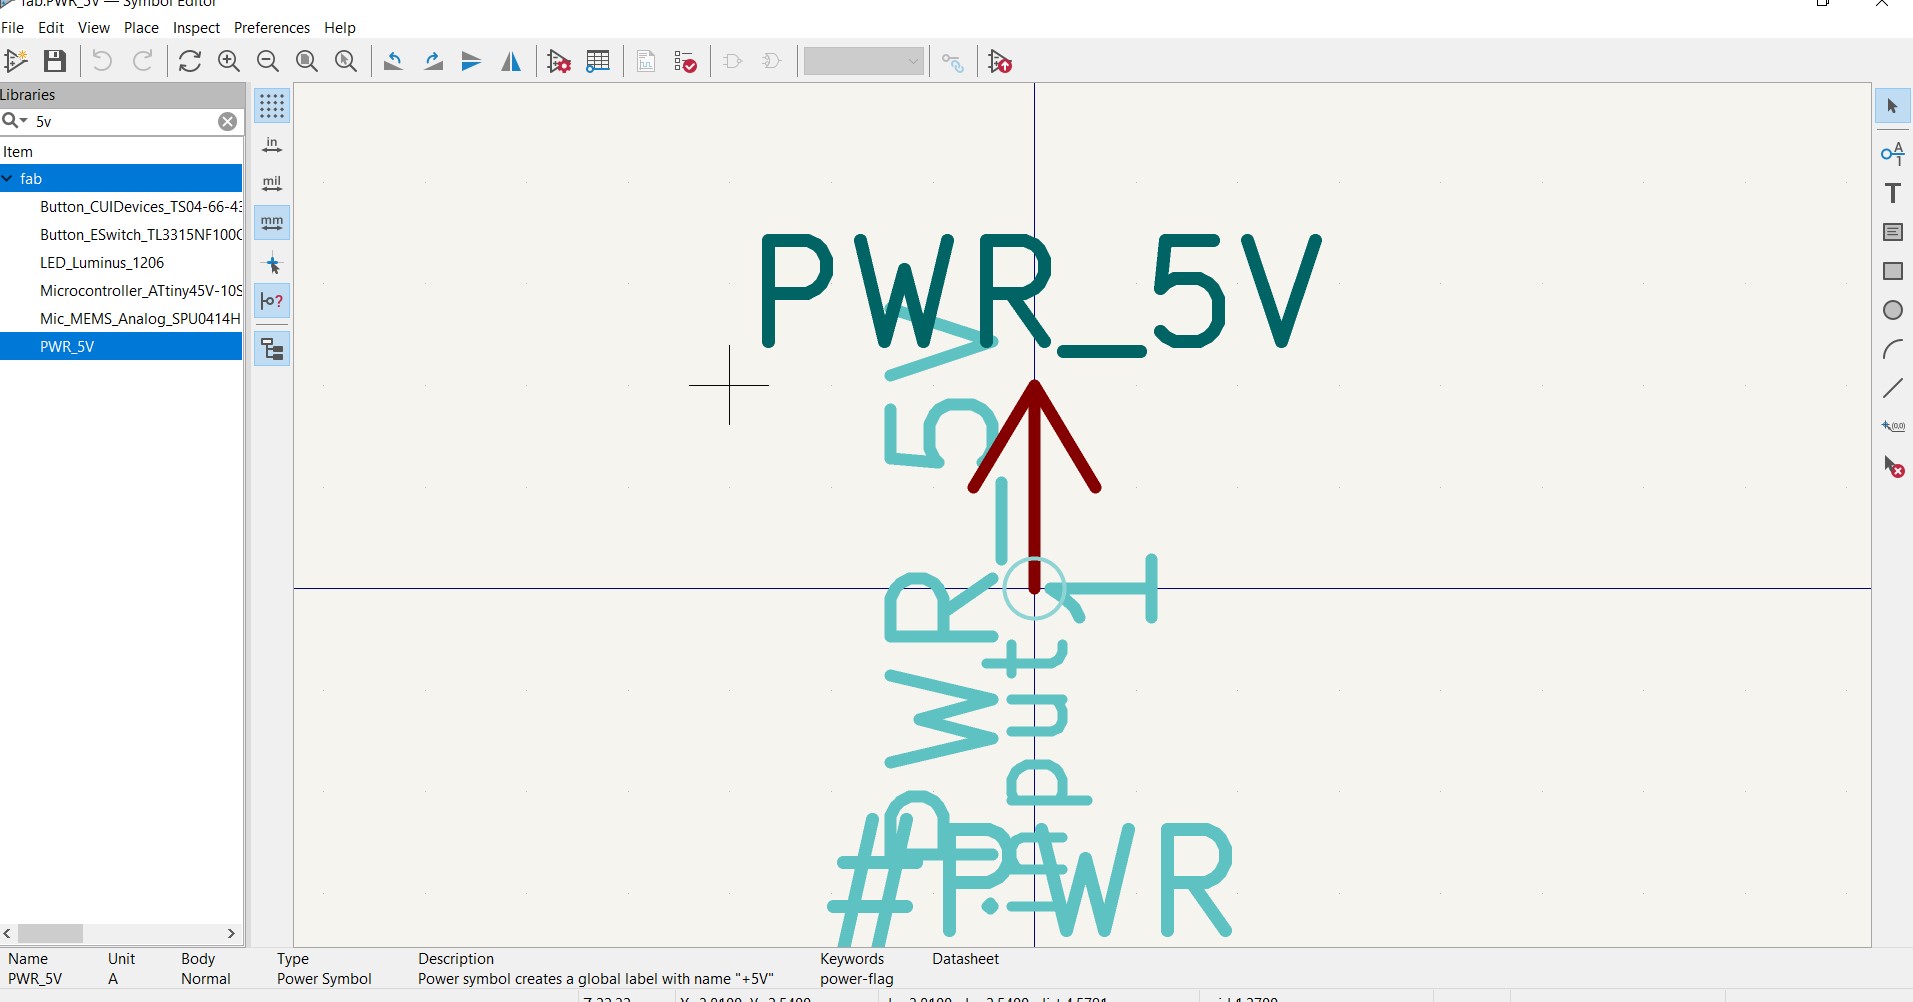Image resolution: width=1913 pixels, height=1002 pixels.
Task: Select the Microcontroller_ATtiny45V-10S symbol
Action: [x=140, y=291]
